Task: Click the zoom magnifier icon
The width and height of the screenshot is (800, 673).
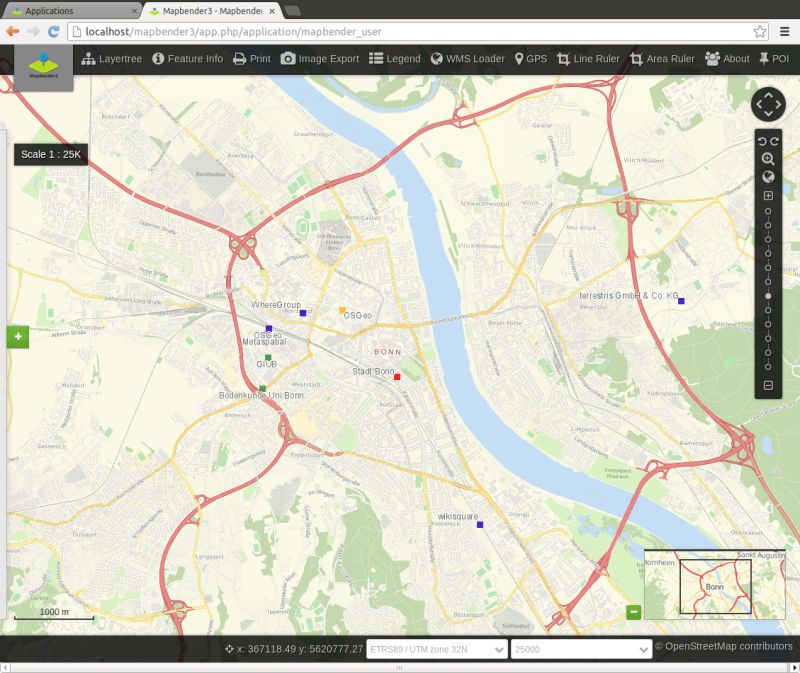Action: [x=766, y=159]
